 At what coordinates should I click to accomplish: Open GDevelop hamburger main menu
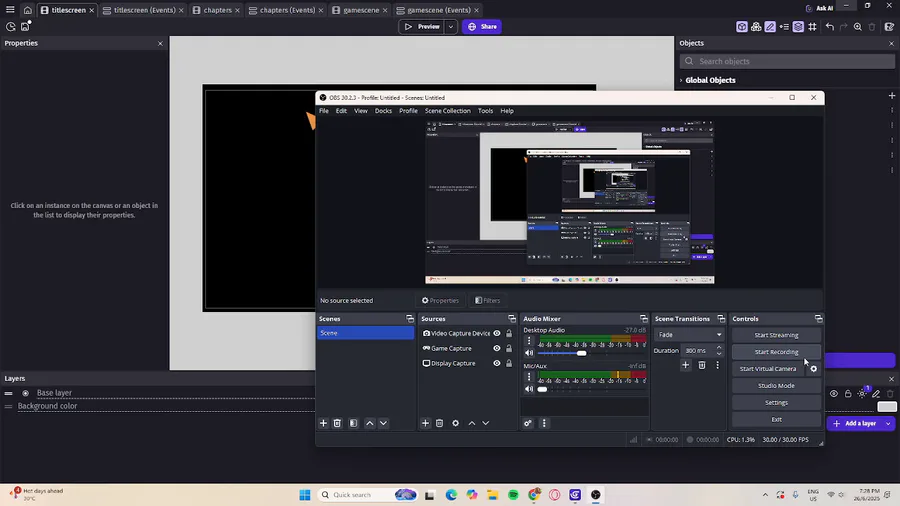click(x=10, y=10)
